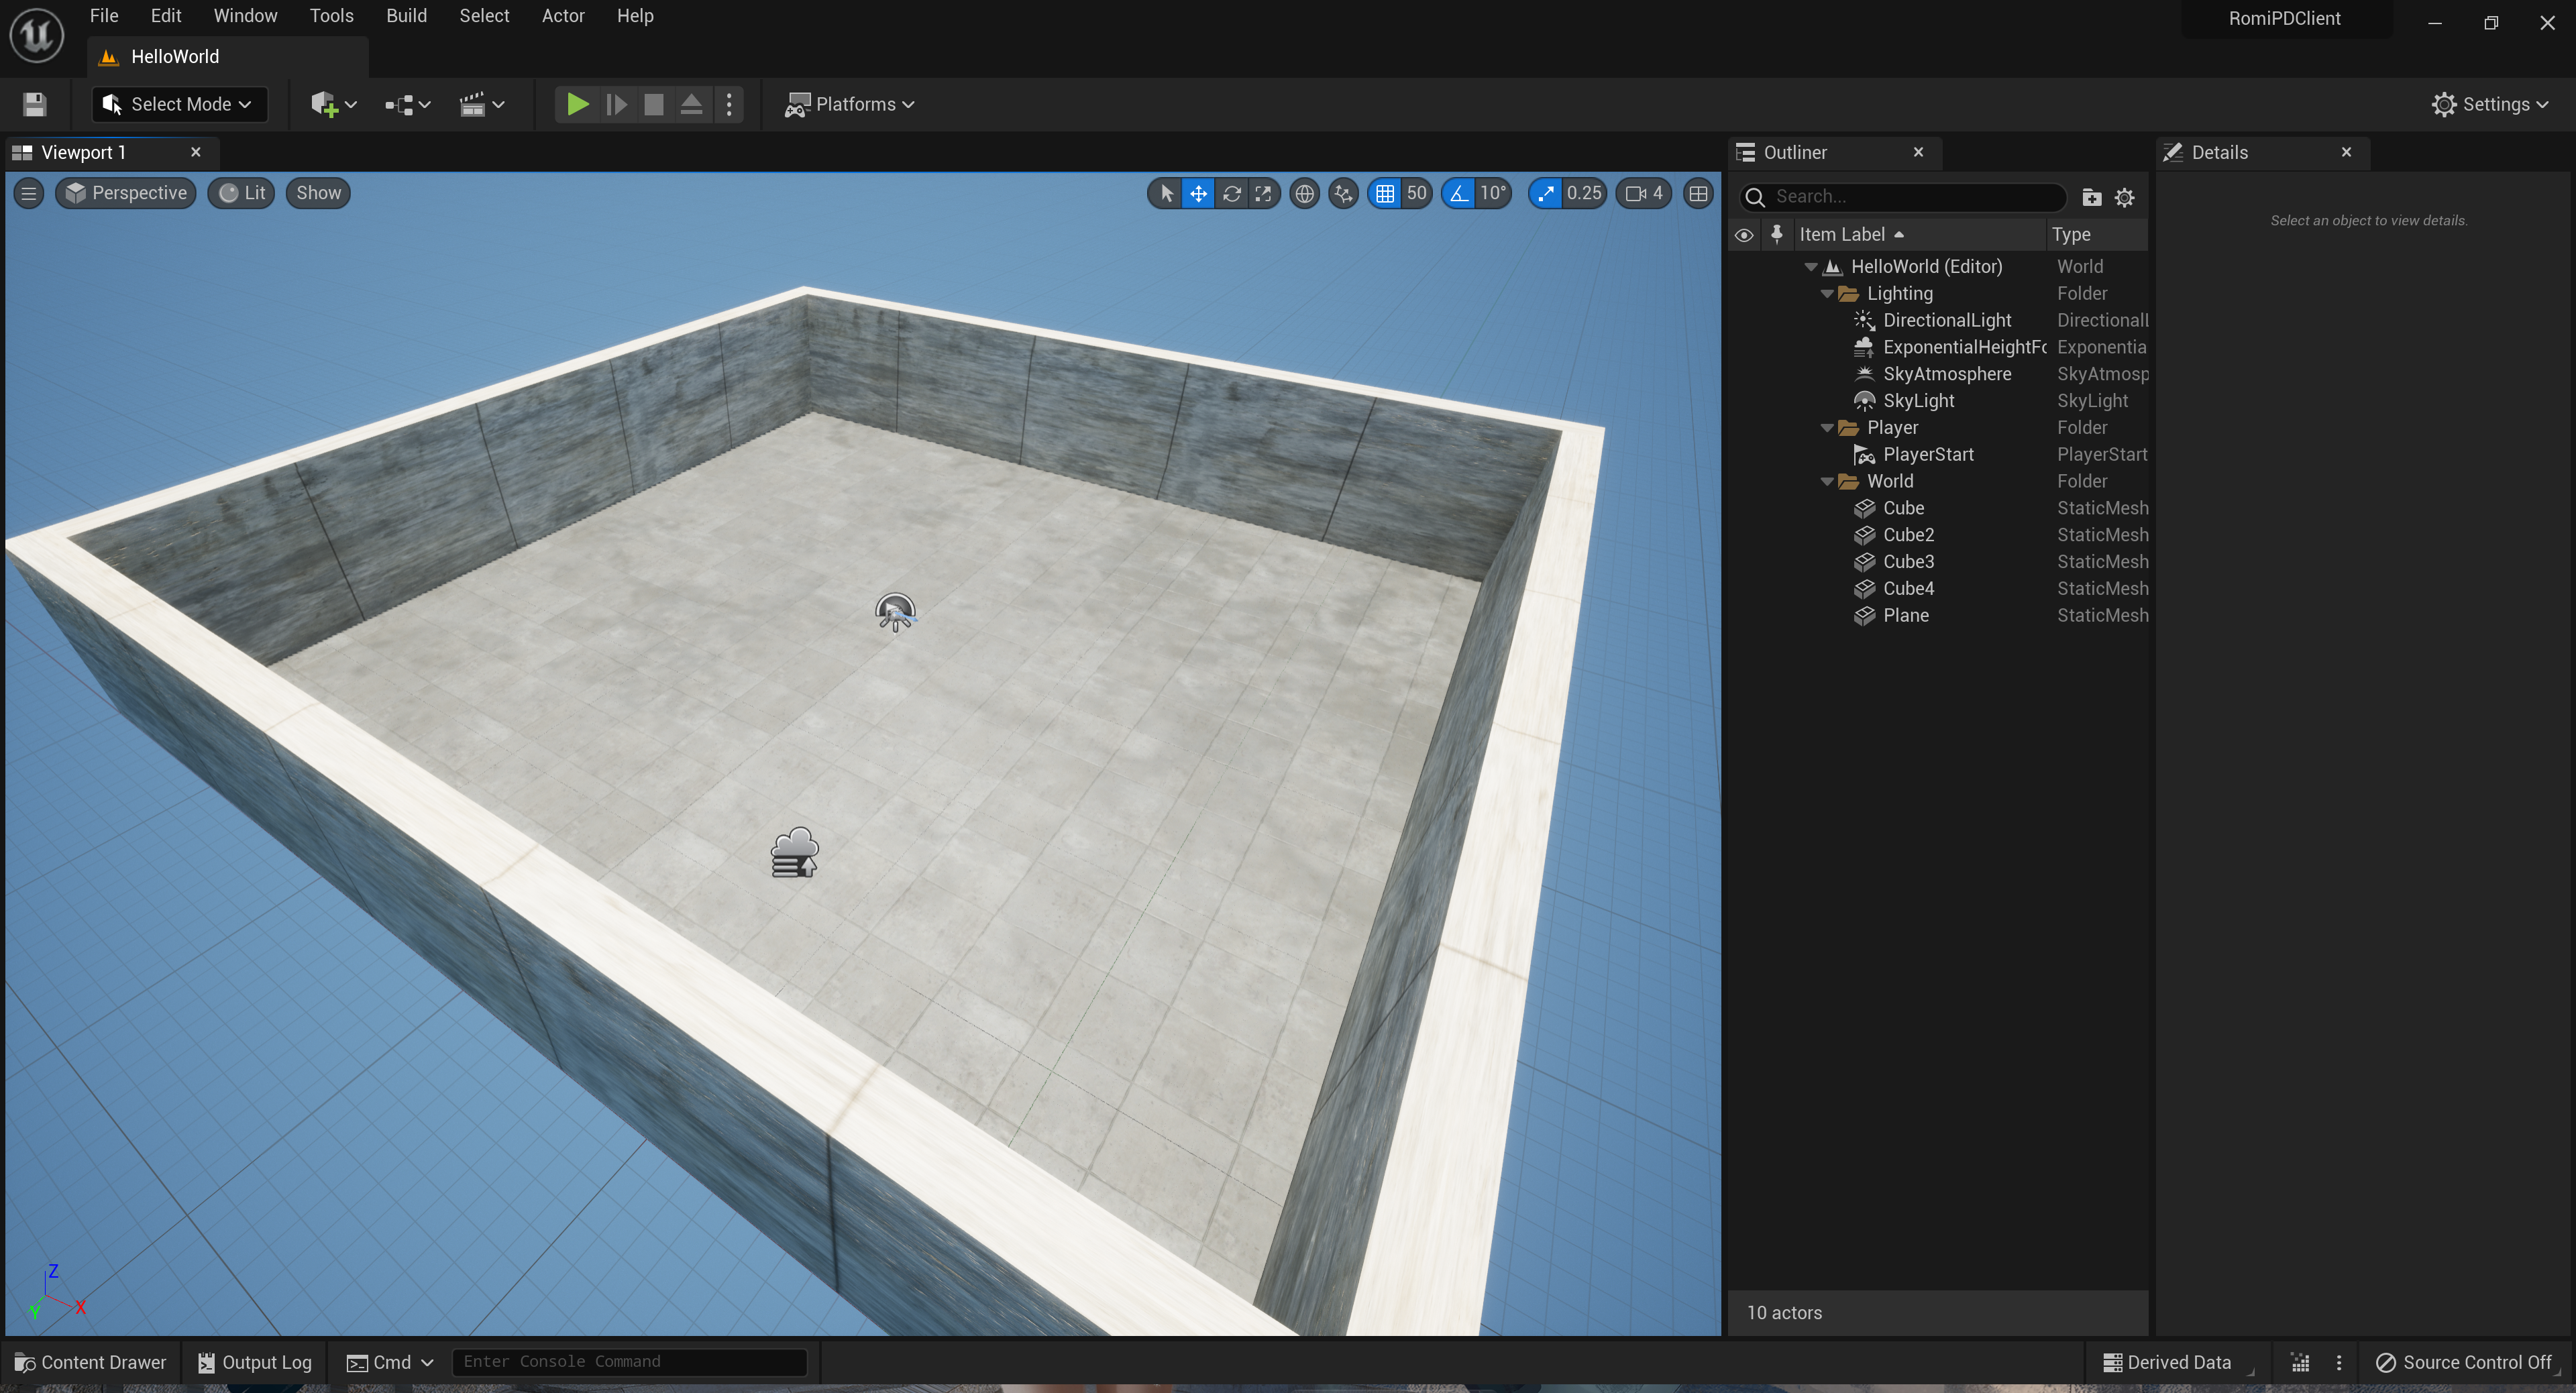
Task: Toggle rotation angle snapping
Action: coord(1459,193)
